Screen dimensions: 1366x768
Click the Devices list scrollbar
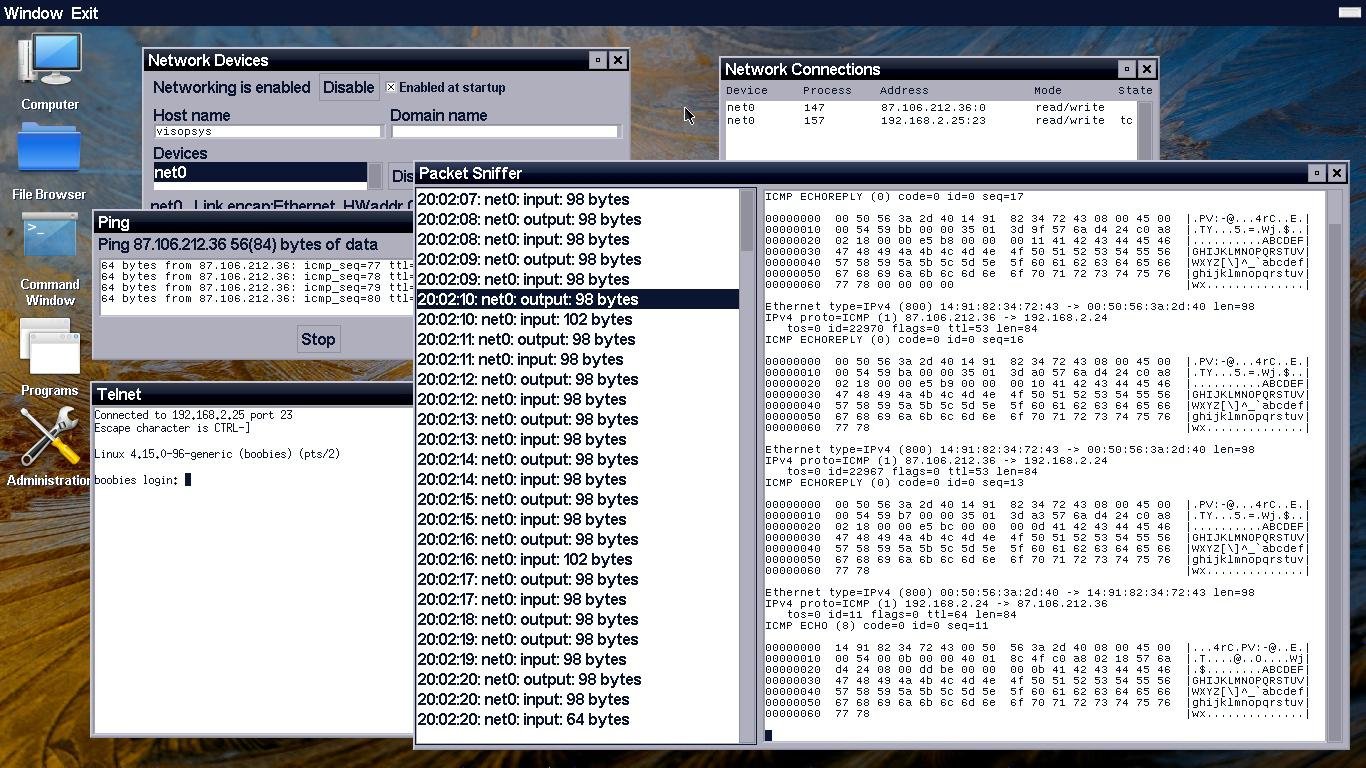tap(375, 175)
